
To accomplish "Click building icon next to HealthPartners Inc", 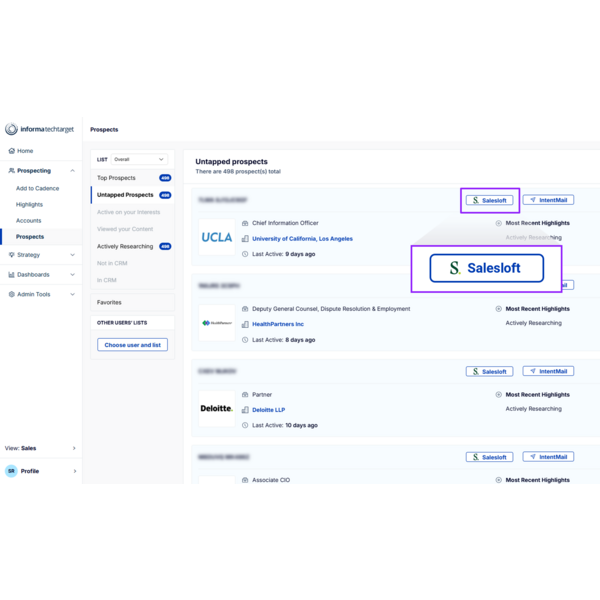I will coord(245,324).
